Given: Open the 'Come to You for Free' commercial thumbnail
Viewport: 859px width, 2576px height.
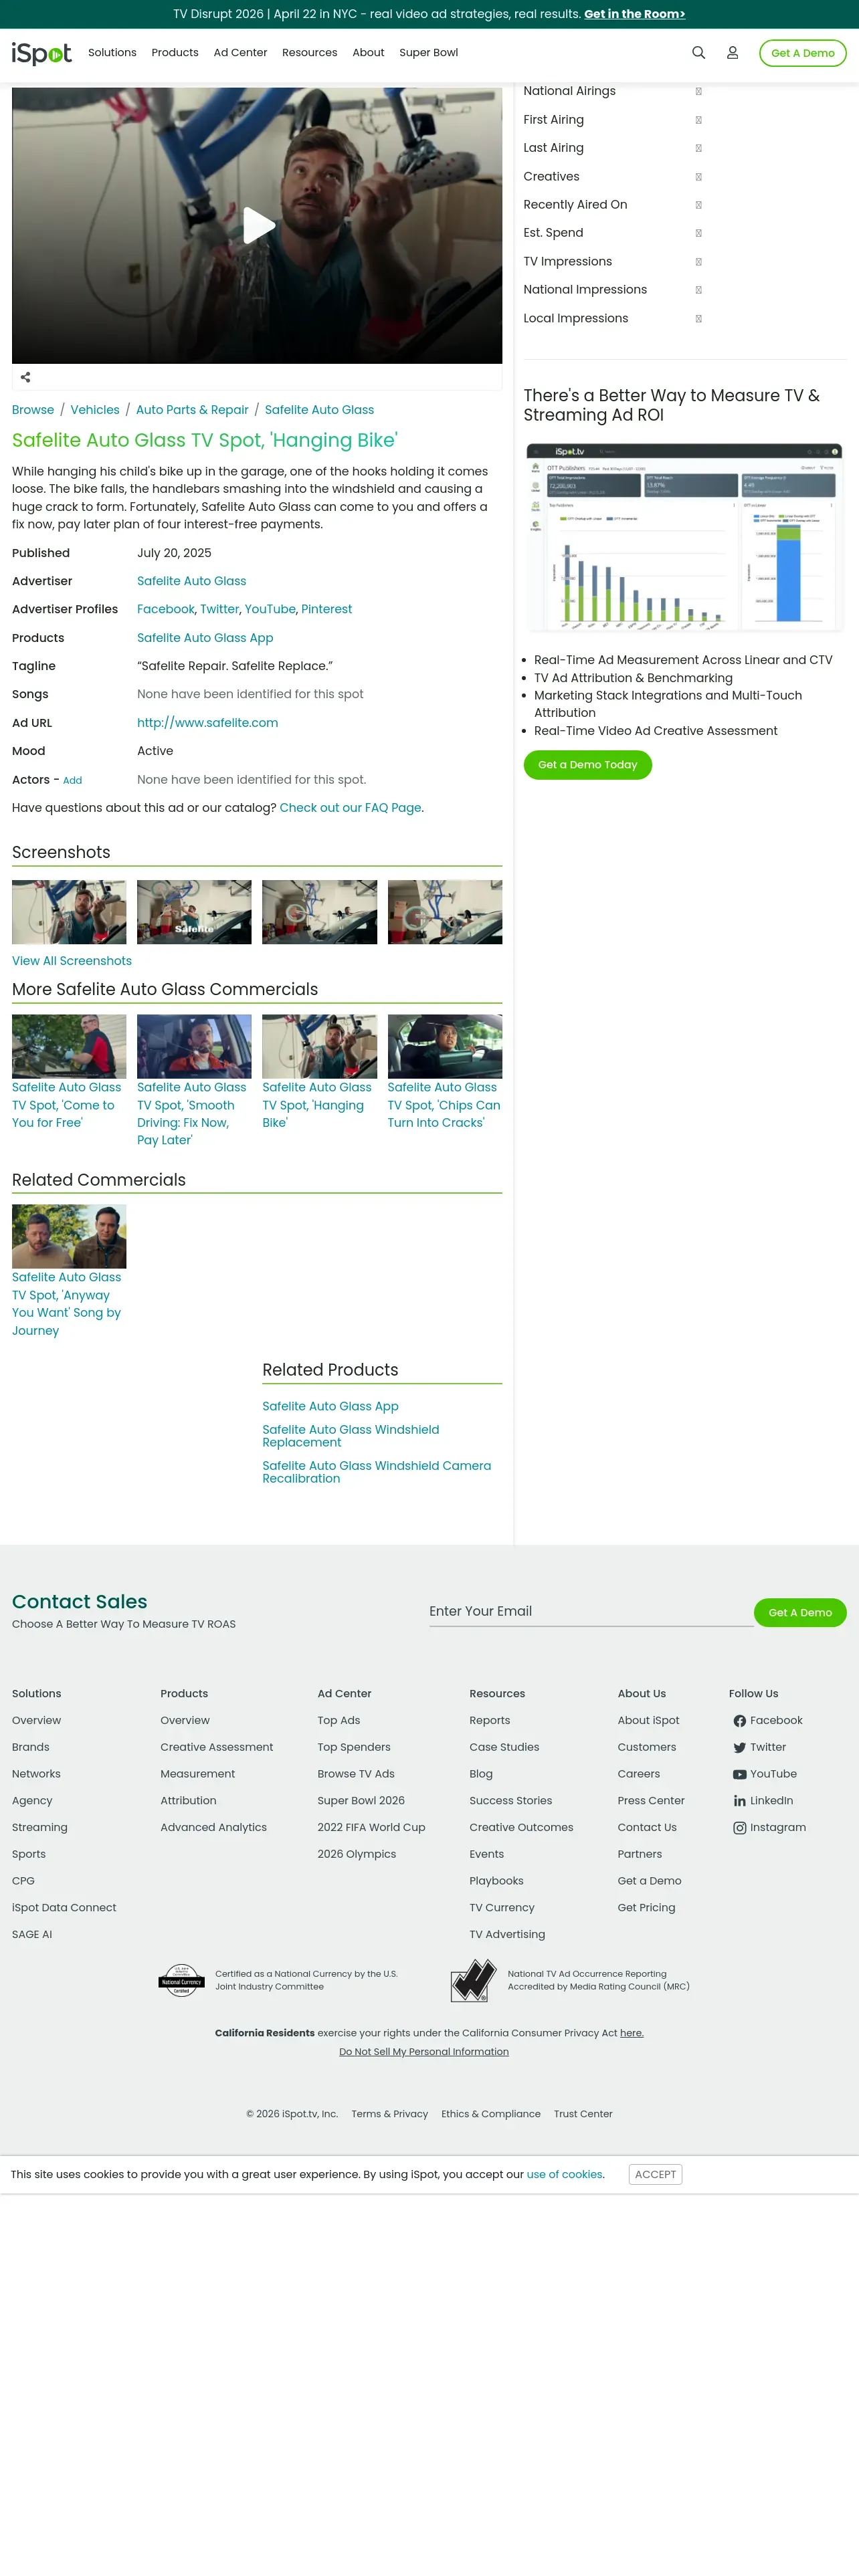Looking at the screenshot, I should tap(69, 1047).
